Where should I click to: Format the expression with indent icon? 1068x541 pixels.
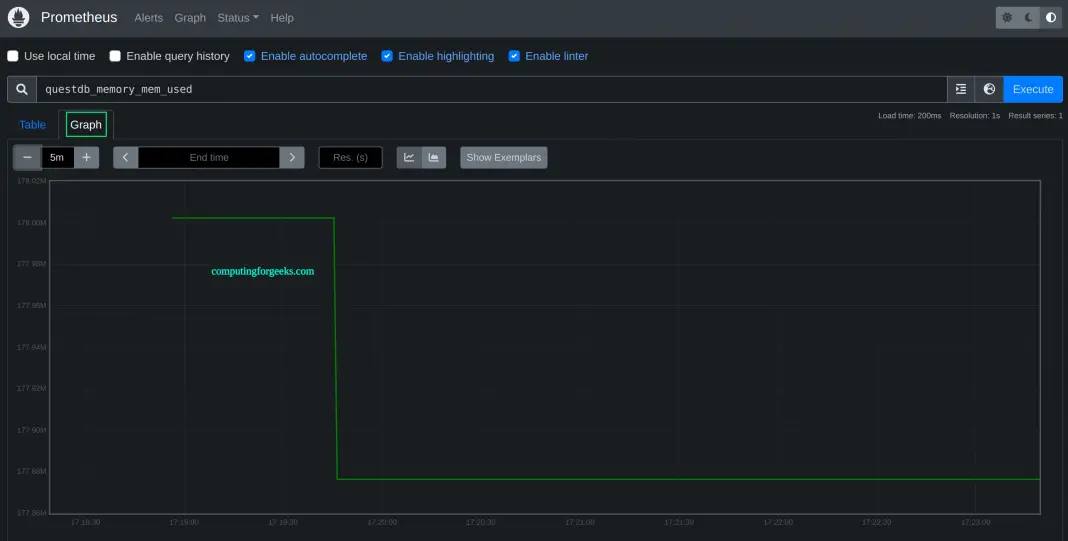(961, 89)
